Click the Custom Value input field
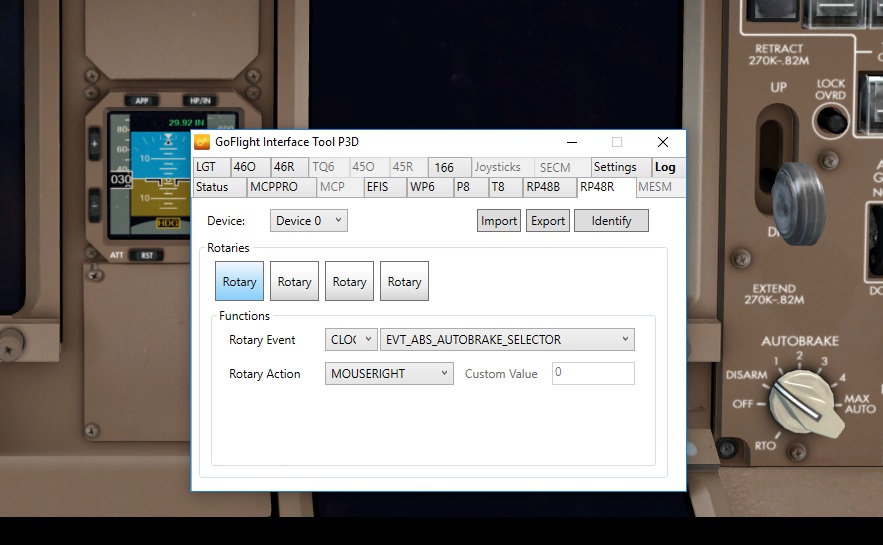The image size is (883, 545). tap(593, 374)
